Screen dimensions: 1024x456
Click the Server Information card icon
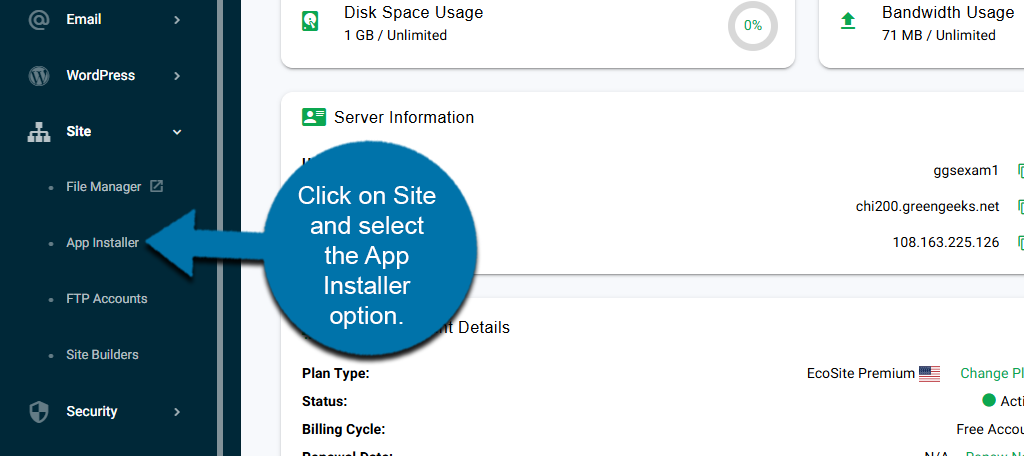pyautogui.click(x=314, y=117)
